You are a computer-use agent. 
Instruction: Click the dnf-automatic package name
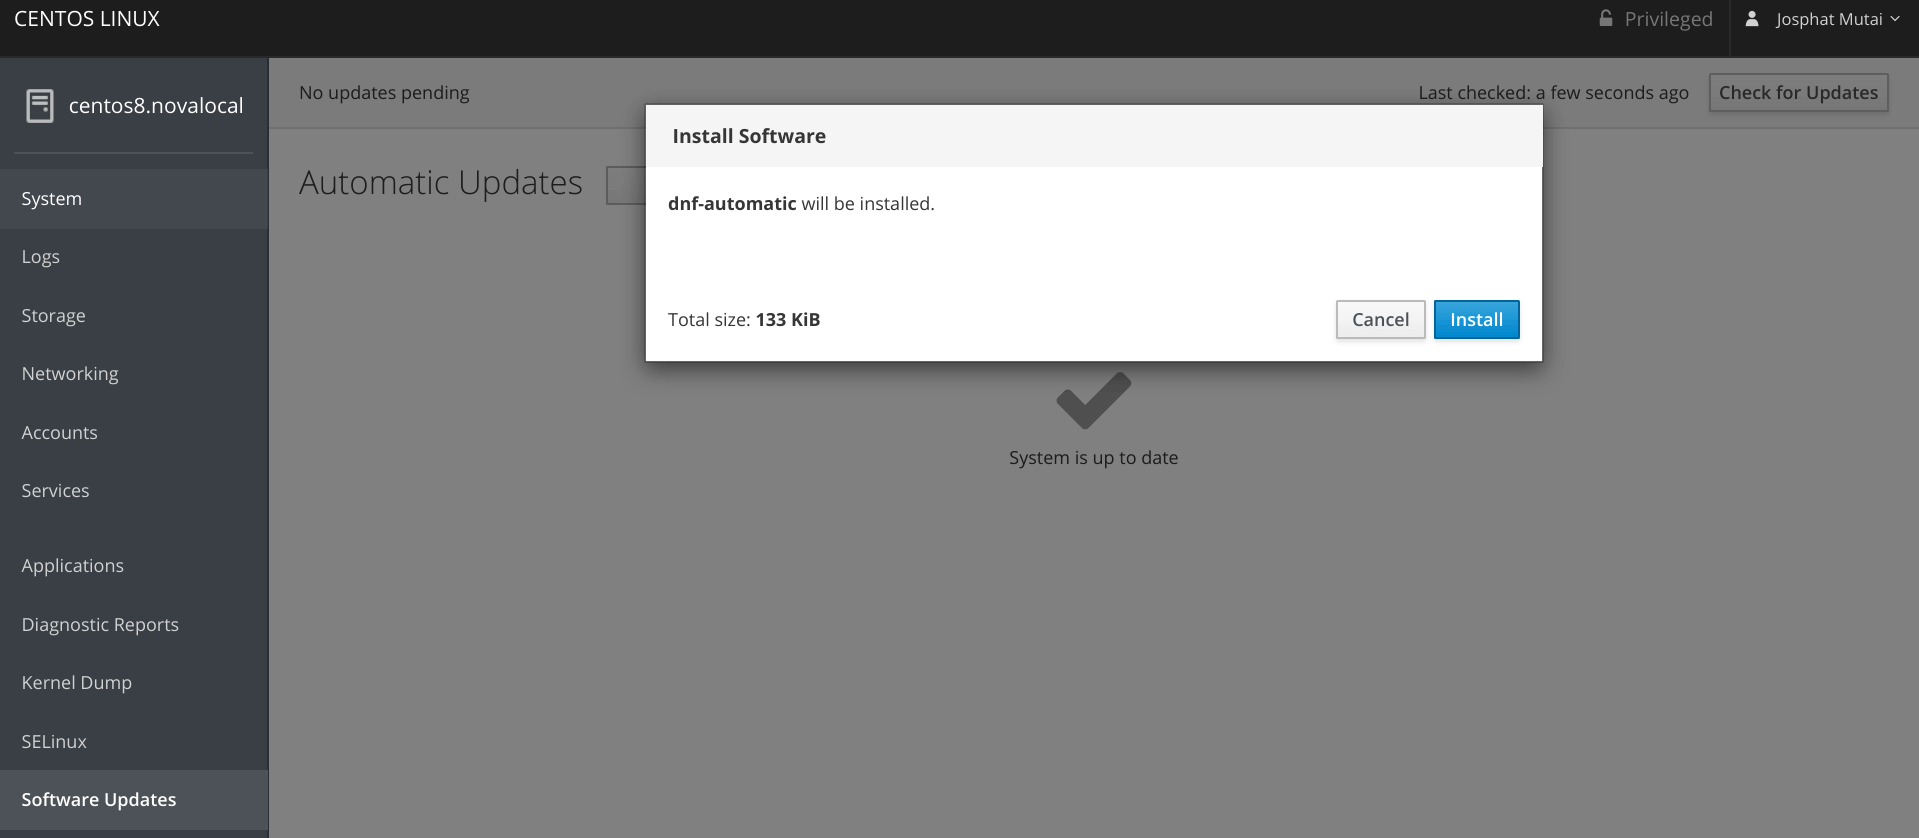[732, 203]
